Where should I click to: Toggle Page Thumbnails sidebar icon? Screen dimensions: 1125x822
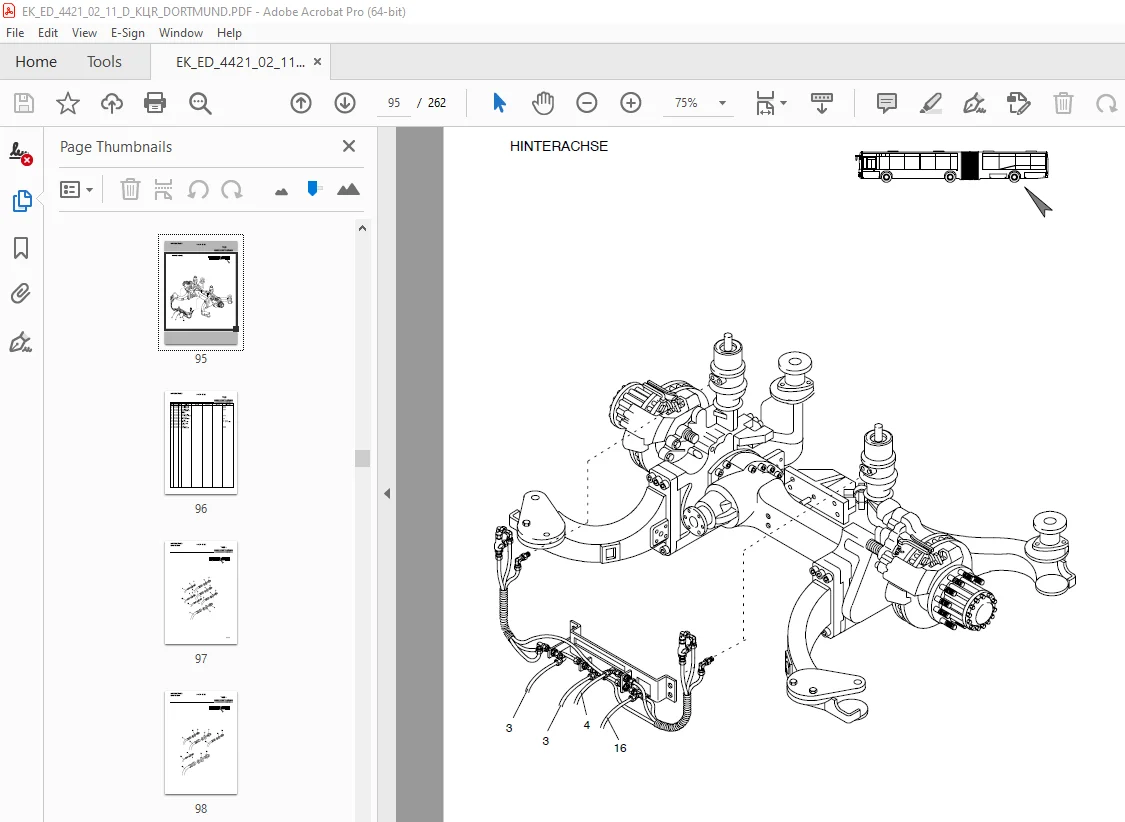[22, 201]
